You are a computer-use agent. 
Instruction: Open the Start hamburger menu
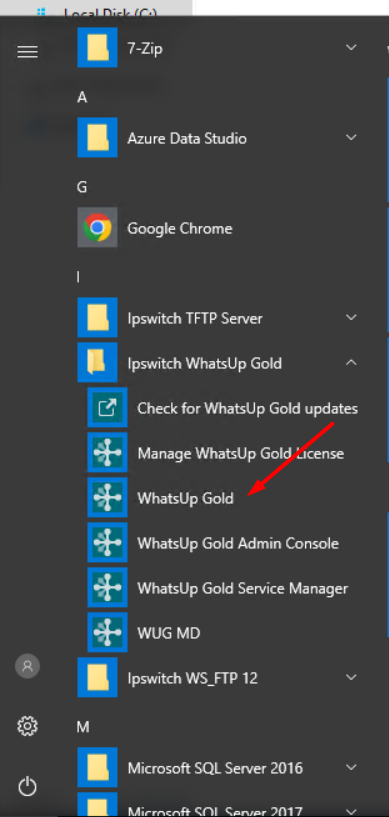[x=28, y=52]
